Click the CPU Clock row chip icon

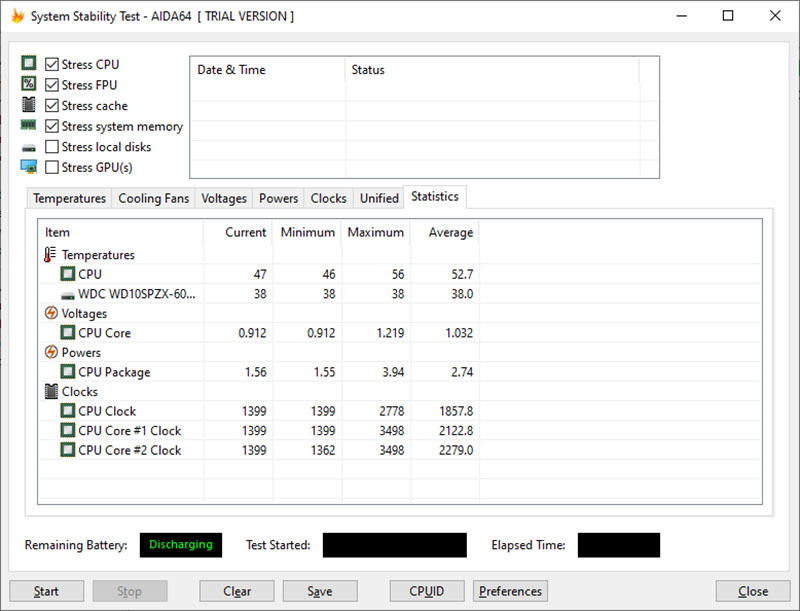coord(68,411)
